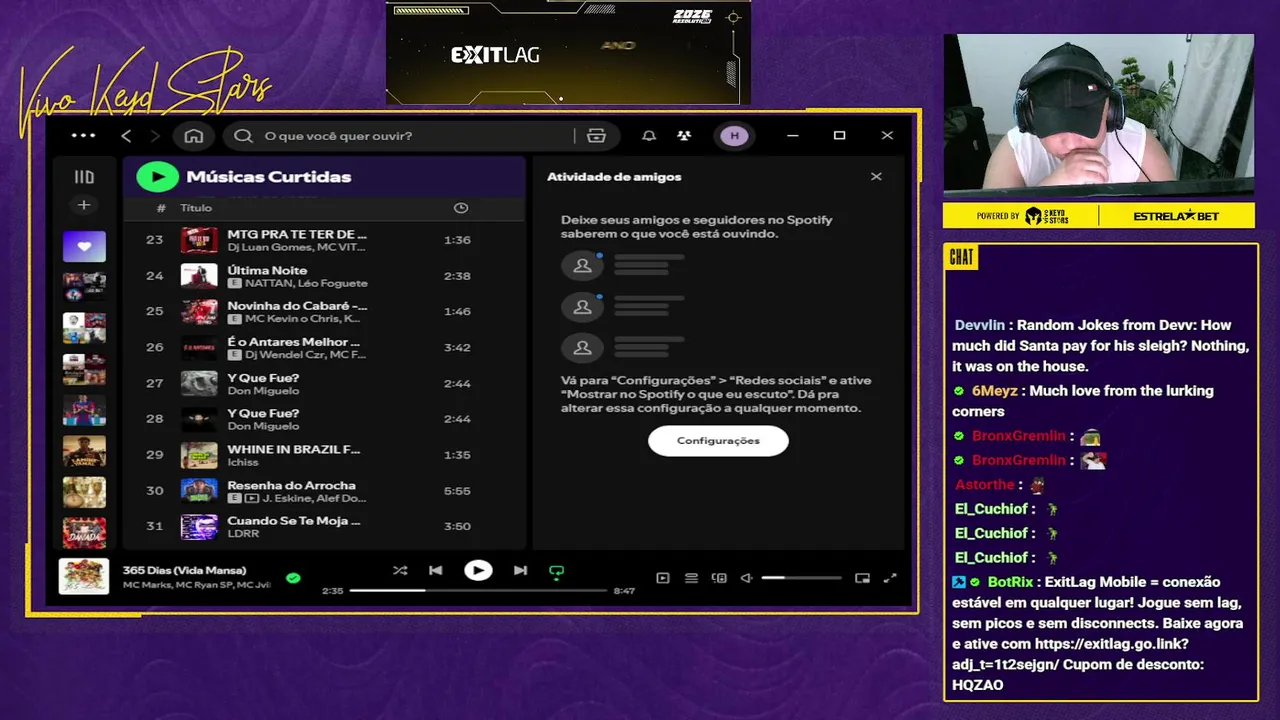Viewport: 1280px width, 720px height.
Task: Adjust the volume slider
Action: click(x=801, y=578)
